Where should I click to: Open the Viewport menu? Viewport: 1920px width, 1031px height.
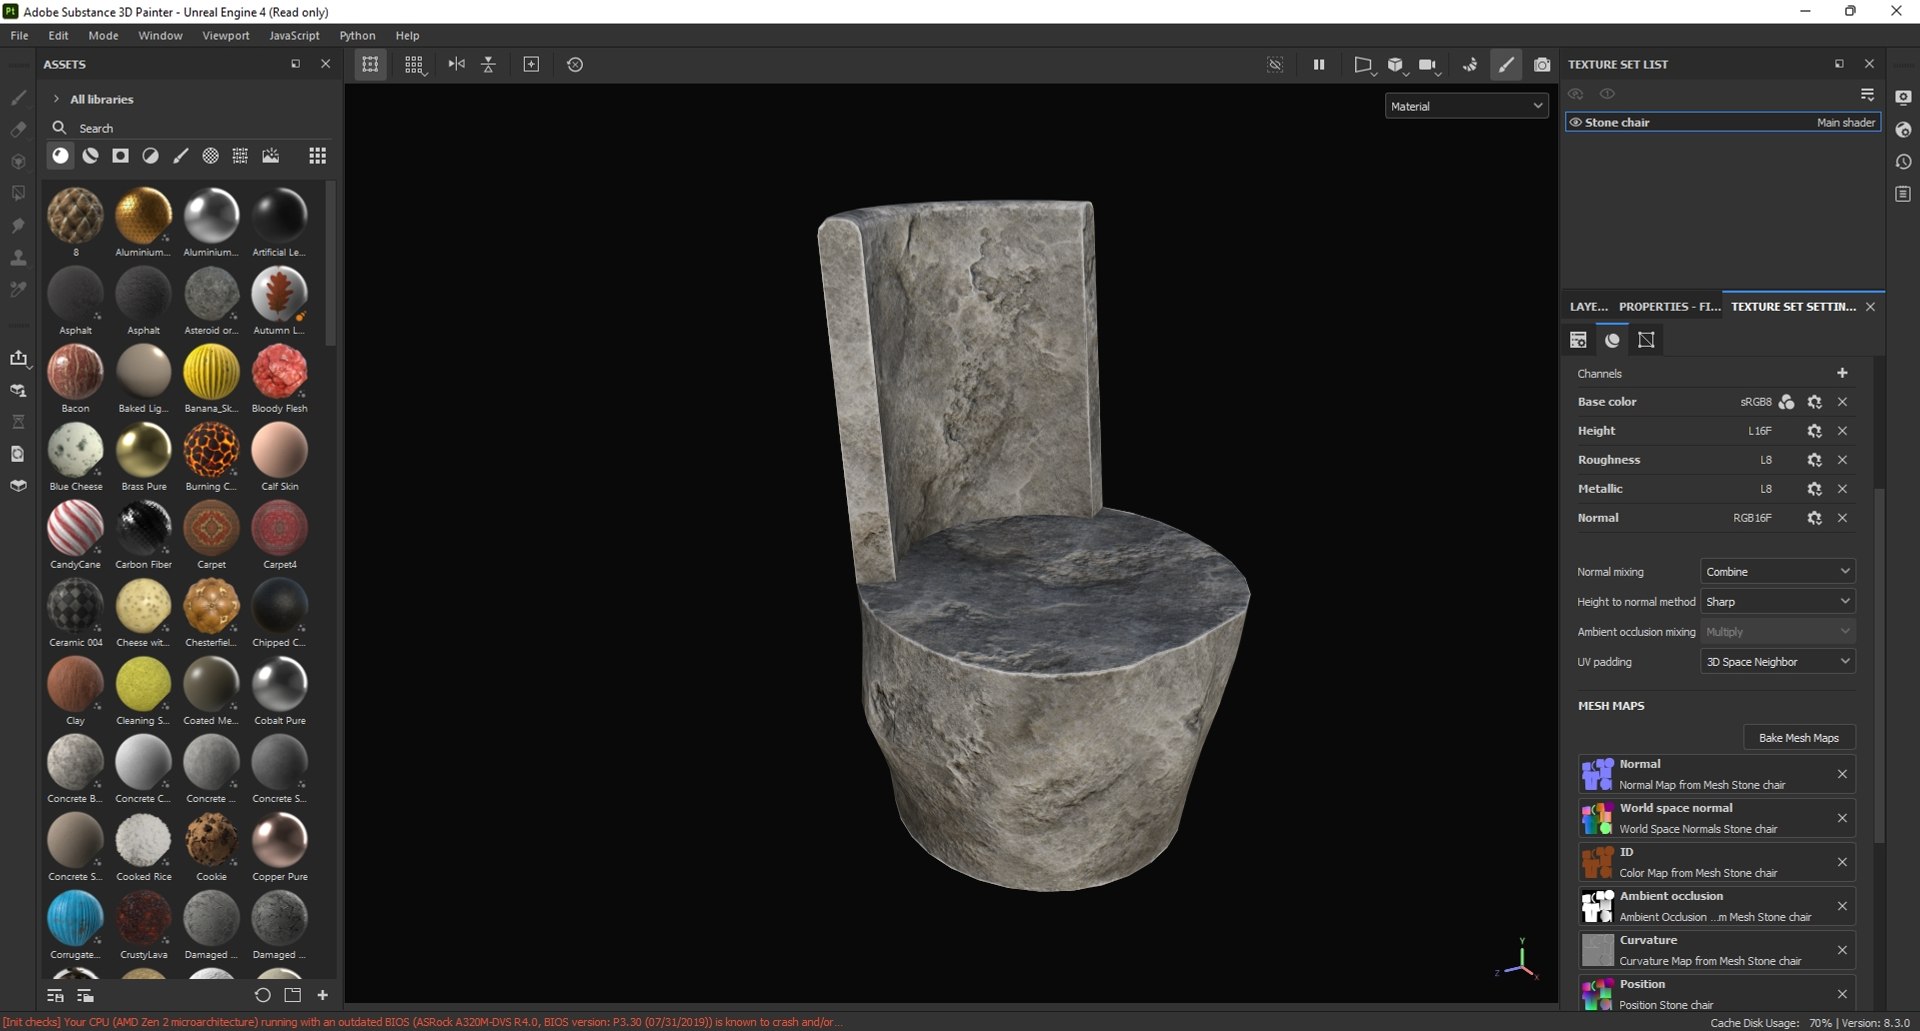[225, 35]
